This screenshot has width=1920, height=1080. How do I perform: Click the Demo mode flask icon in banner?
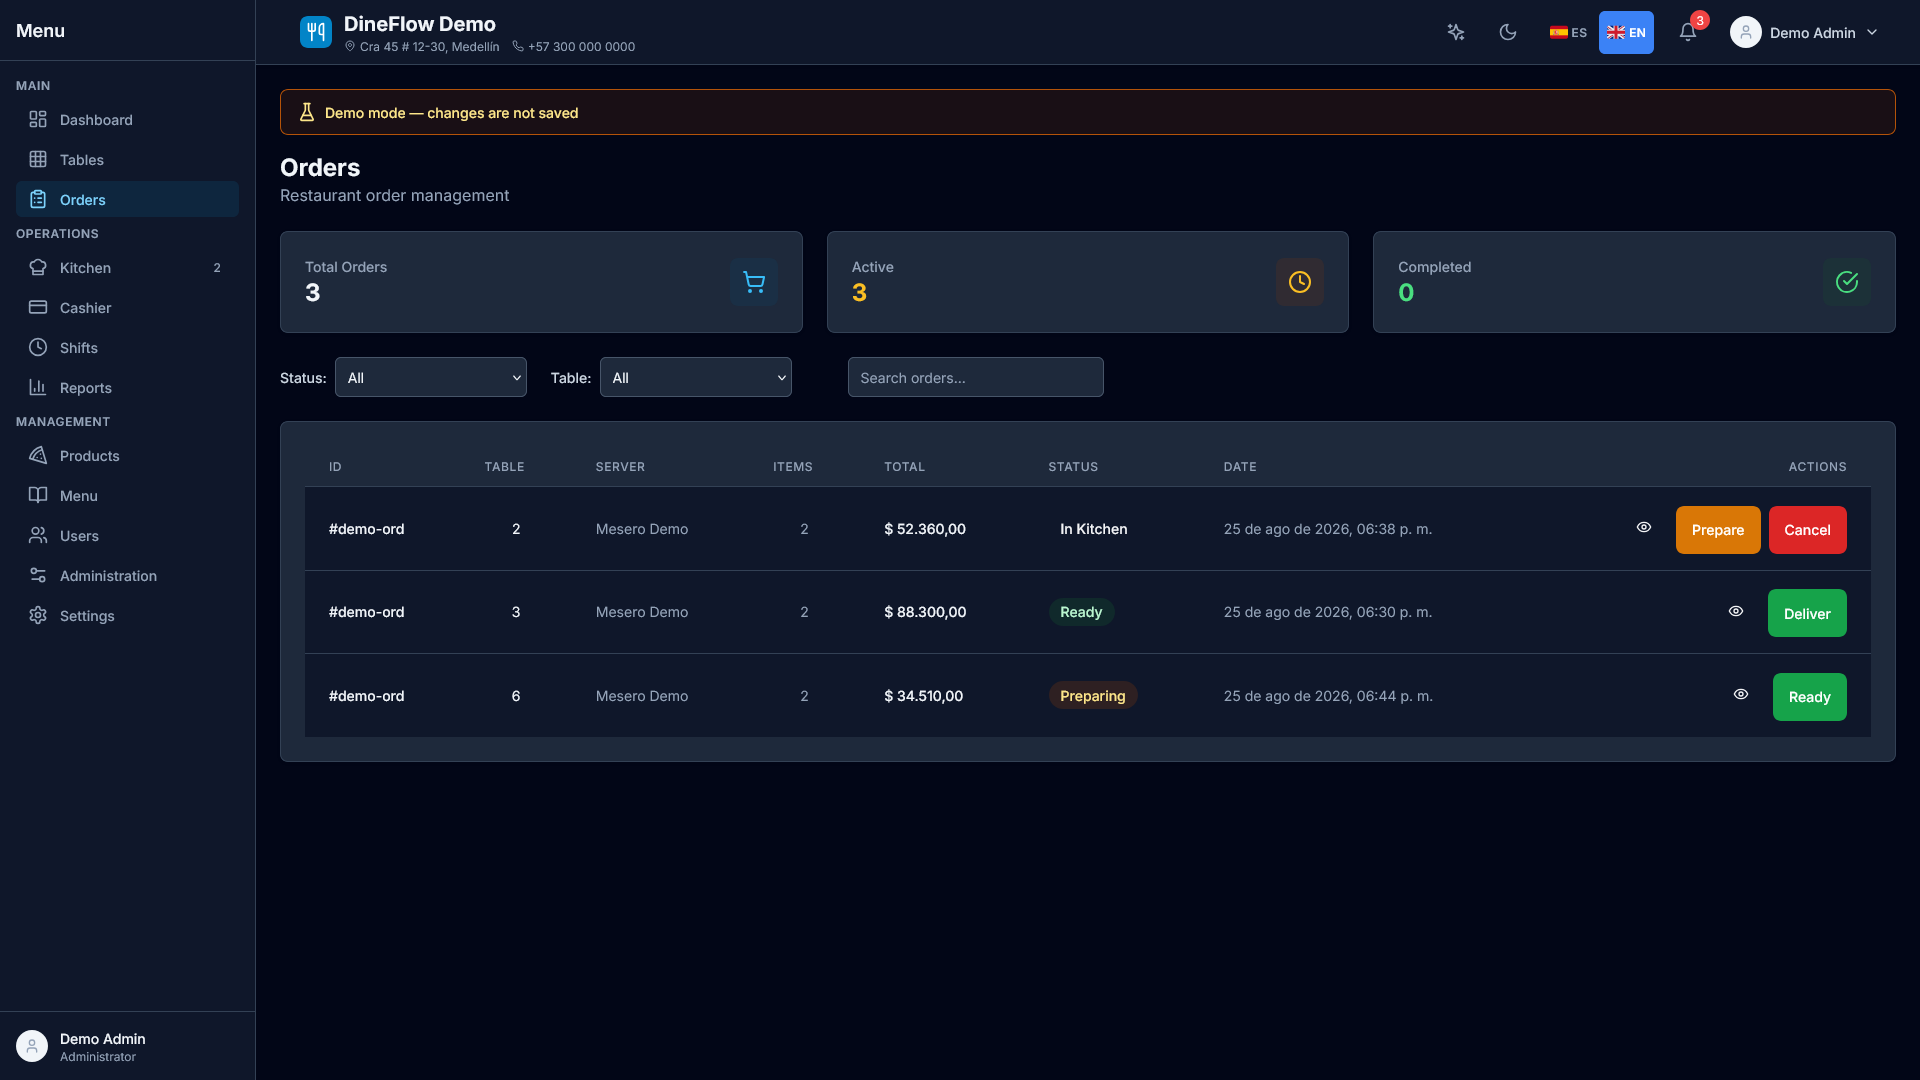(307, 112)
